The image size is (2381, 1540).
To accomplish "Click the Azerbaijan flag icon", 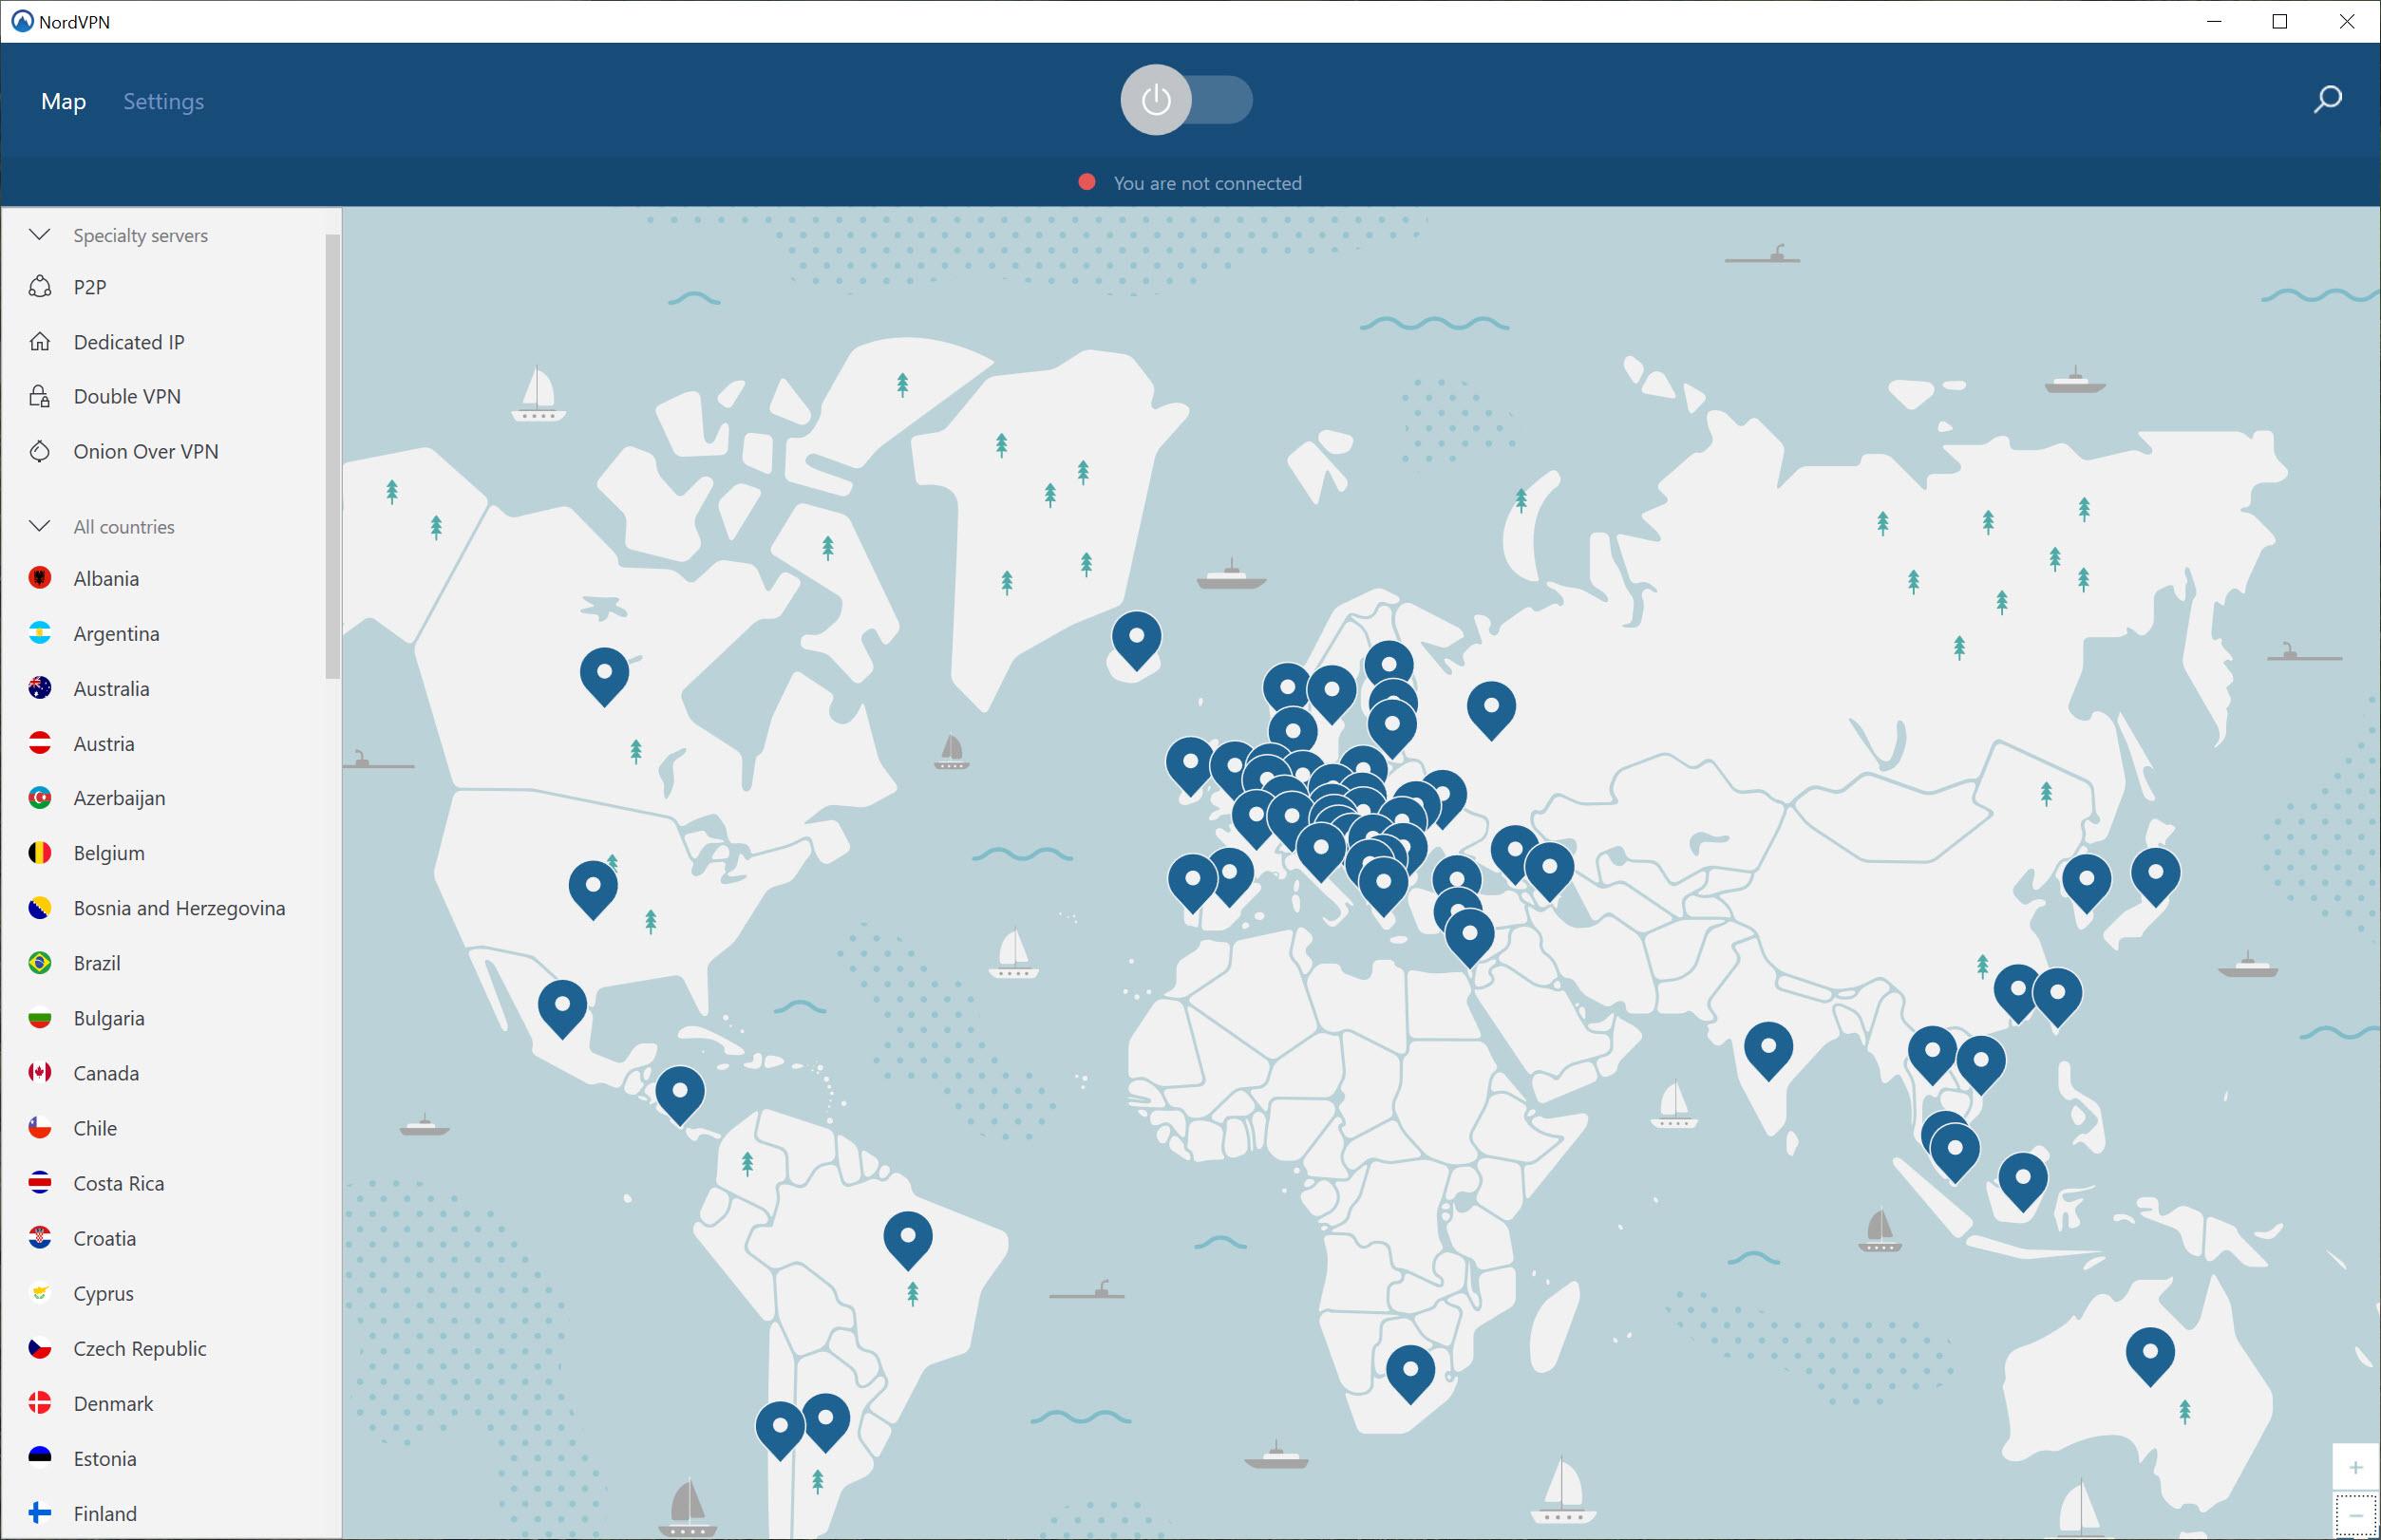I will [40, 798].
